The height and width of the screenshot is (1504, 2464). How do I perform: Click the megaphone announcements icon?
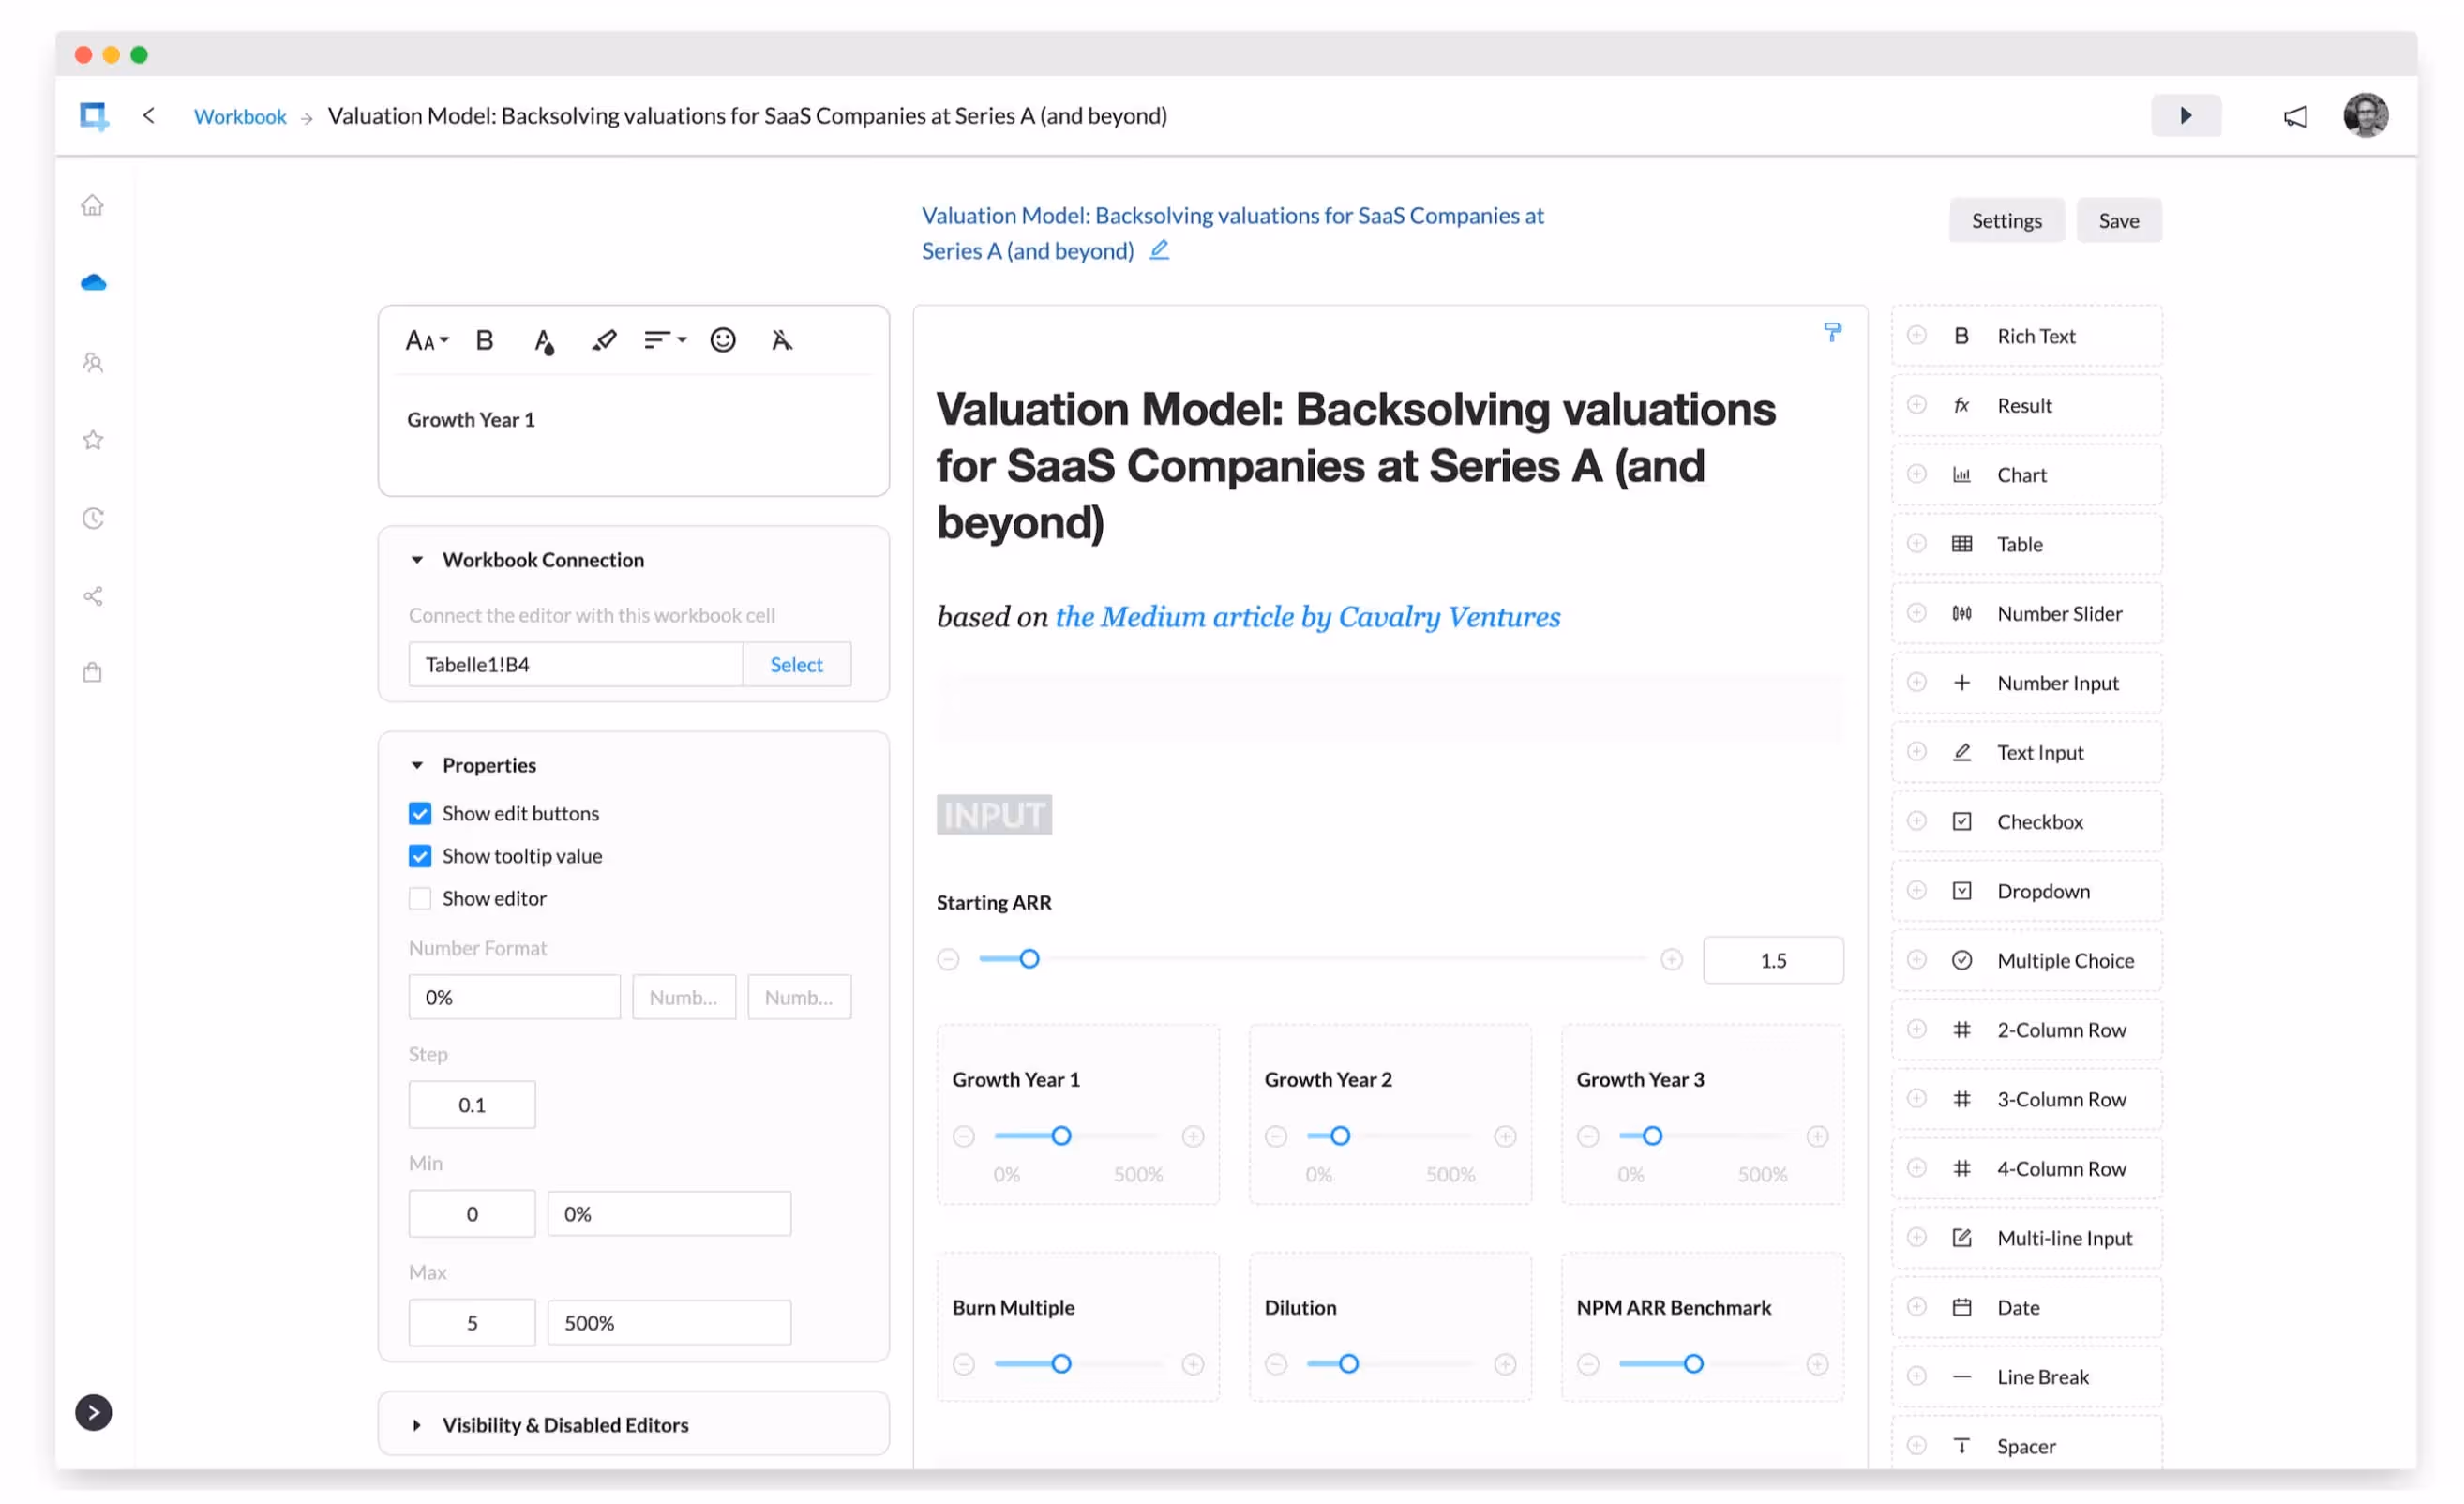(2295, 117)
